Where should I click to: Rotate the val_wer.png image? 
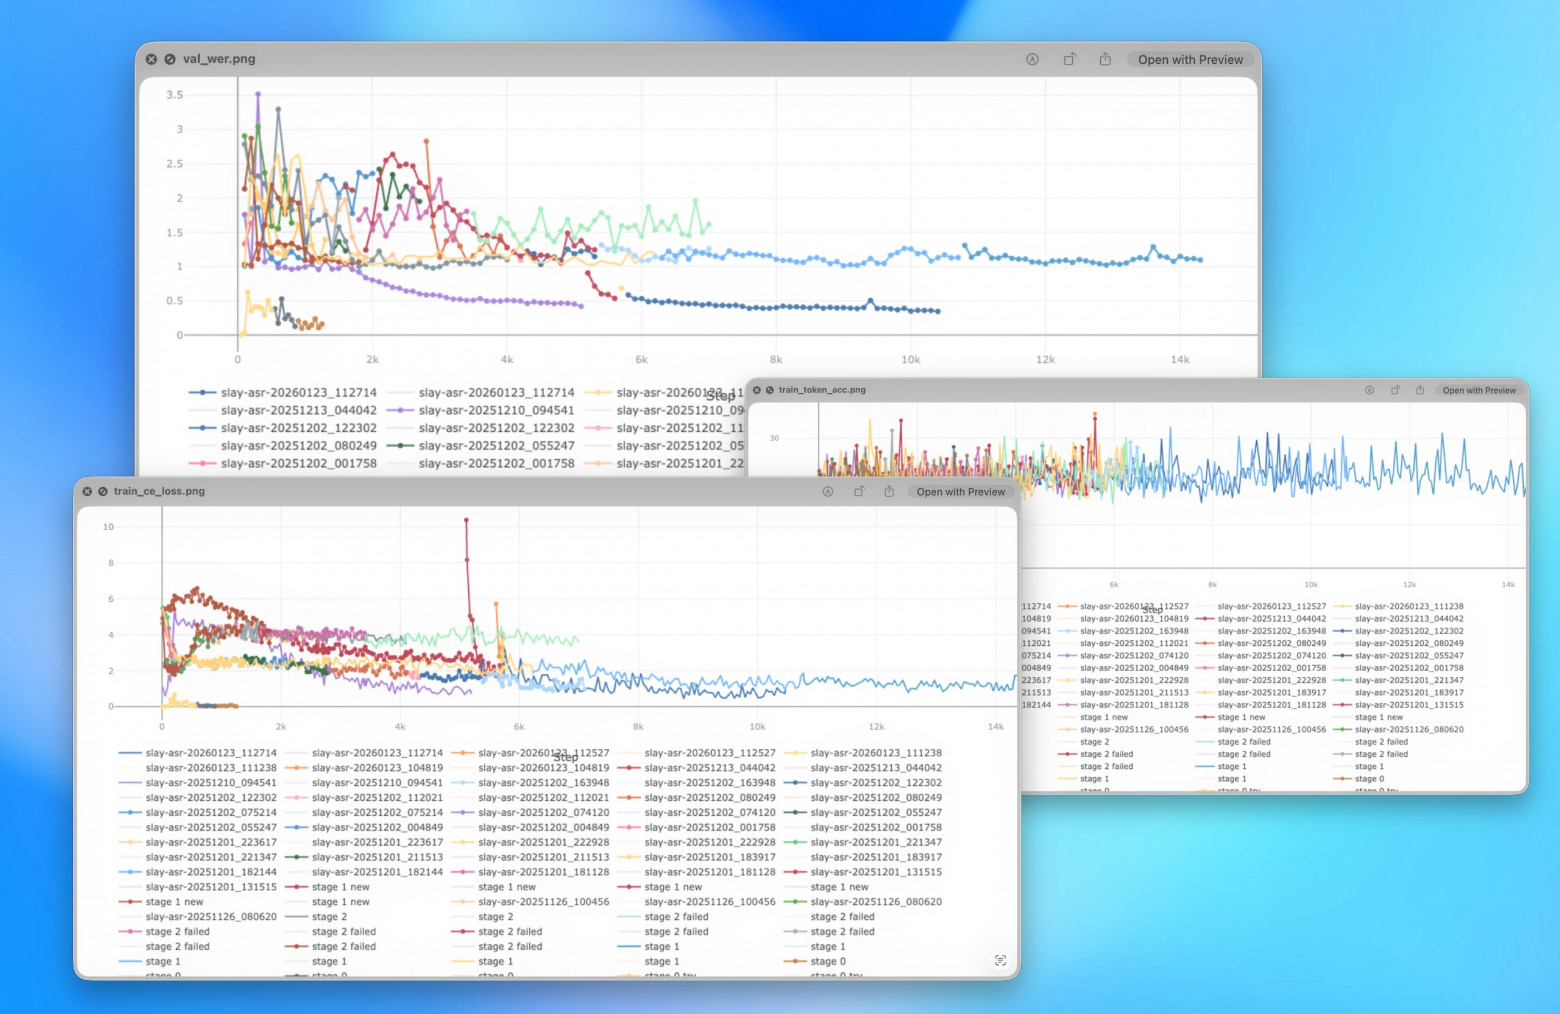click(1069, 60)
